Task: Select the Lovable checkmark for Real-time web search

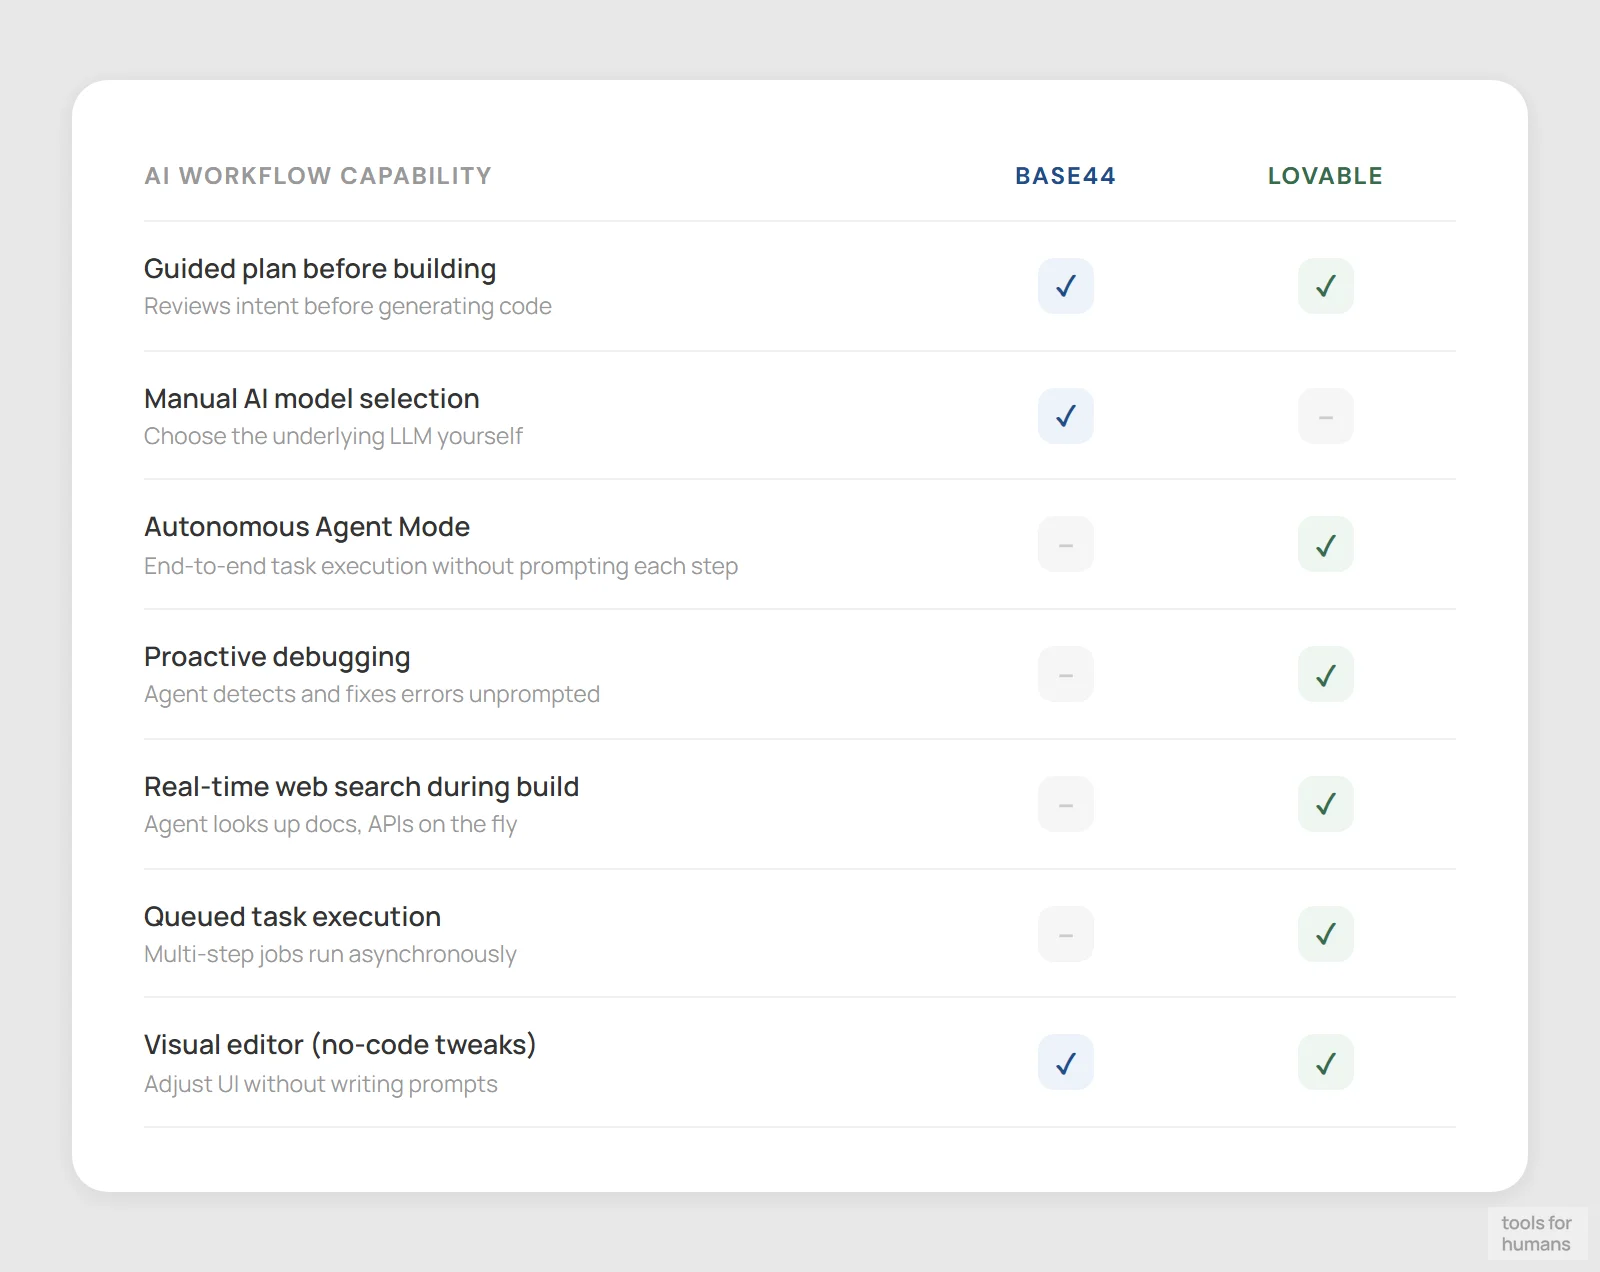Action: [1325, 803]
